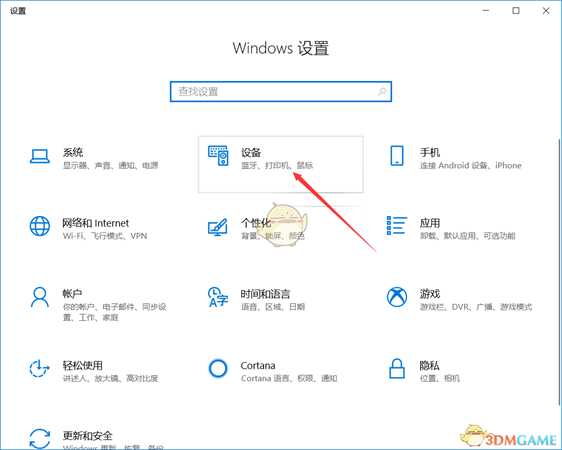Image resolution: width=562 pixels, height=450 pixels.
Task: Click the 帐户 title
Action: 72,294
